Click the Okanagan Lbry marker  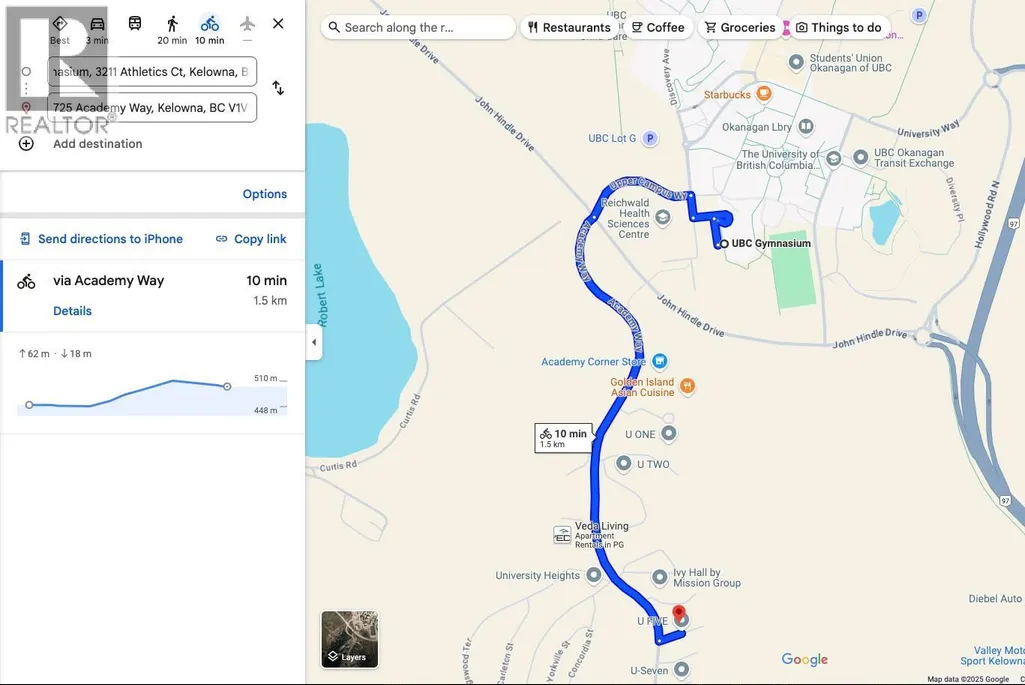point(806,126)
